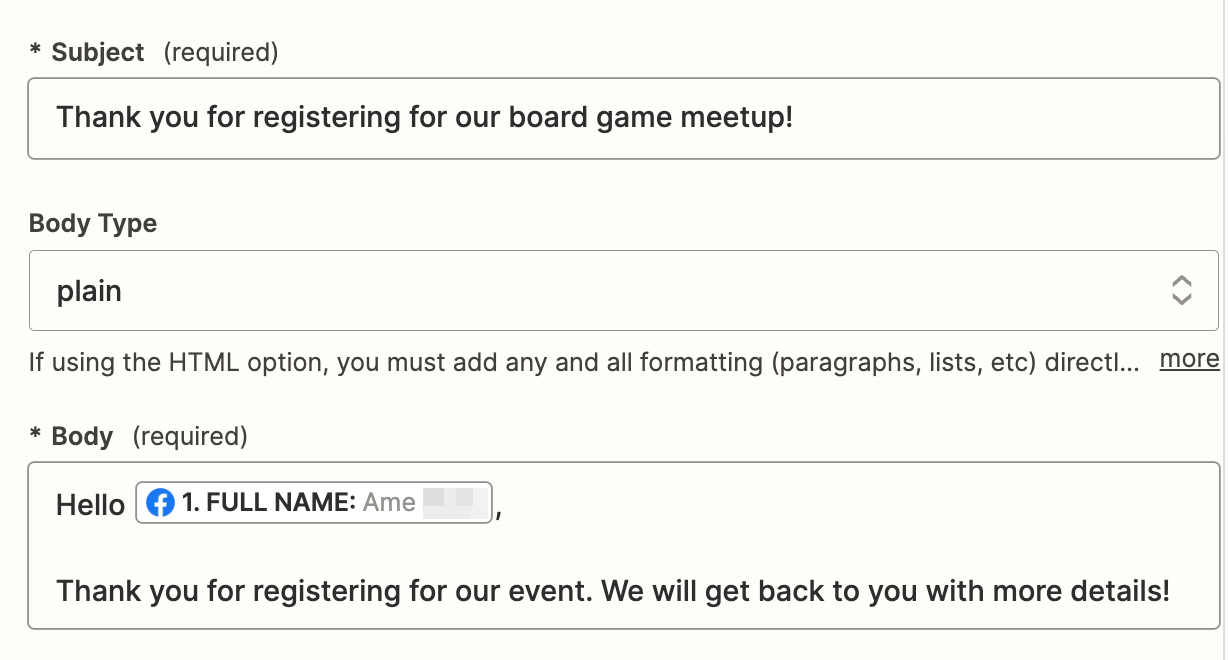Click the '(required)' text beside Body

pos(190,436)
